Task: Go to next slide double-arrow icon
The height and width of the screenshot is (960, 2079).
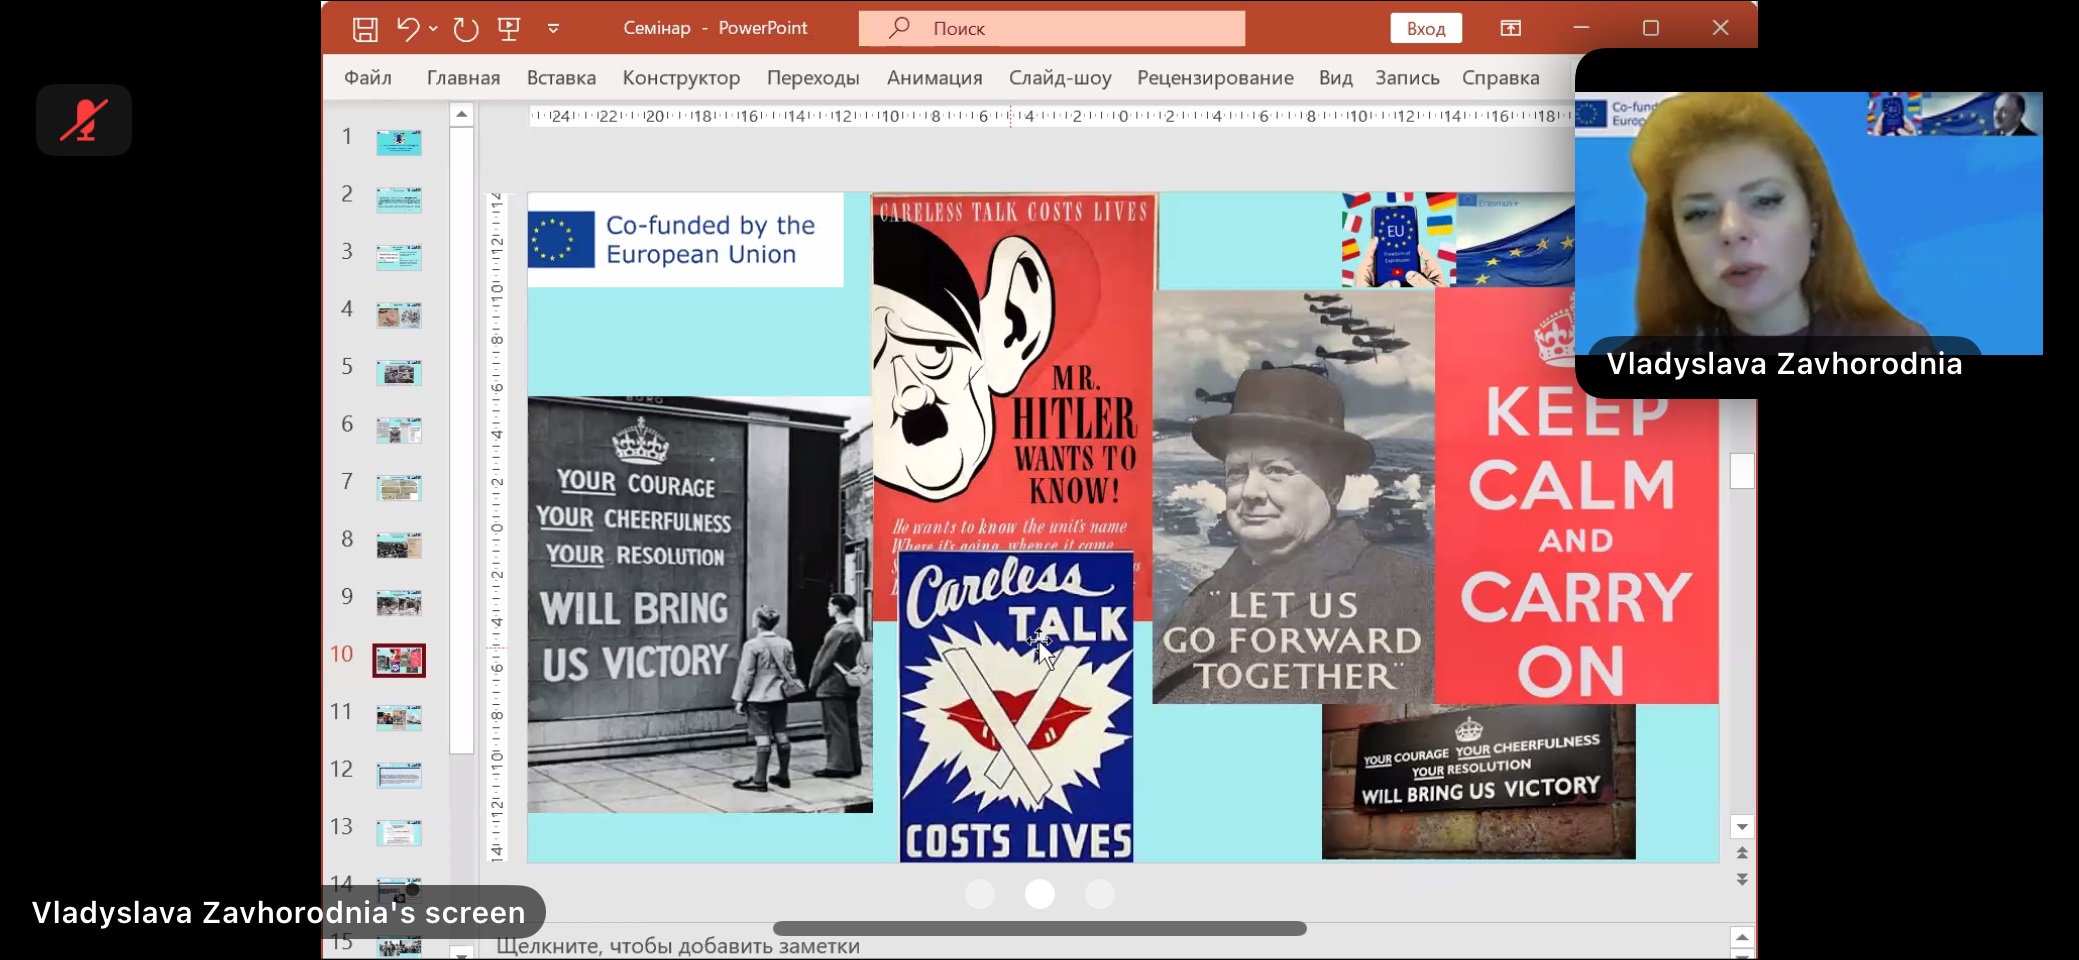Action: point(1742,879)
